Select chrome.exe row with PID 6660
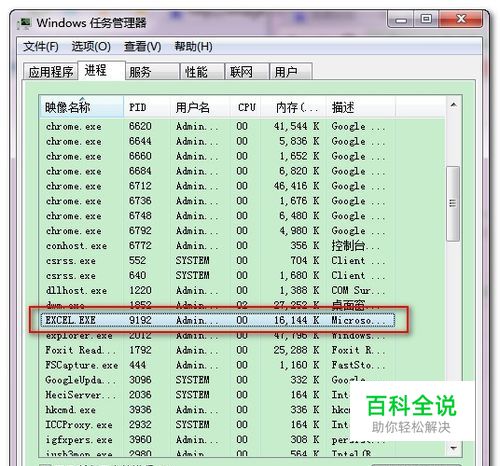Viewport: 500px width, 466px height. click(217, 156)
